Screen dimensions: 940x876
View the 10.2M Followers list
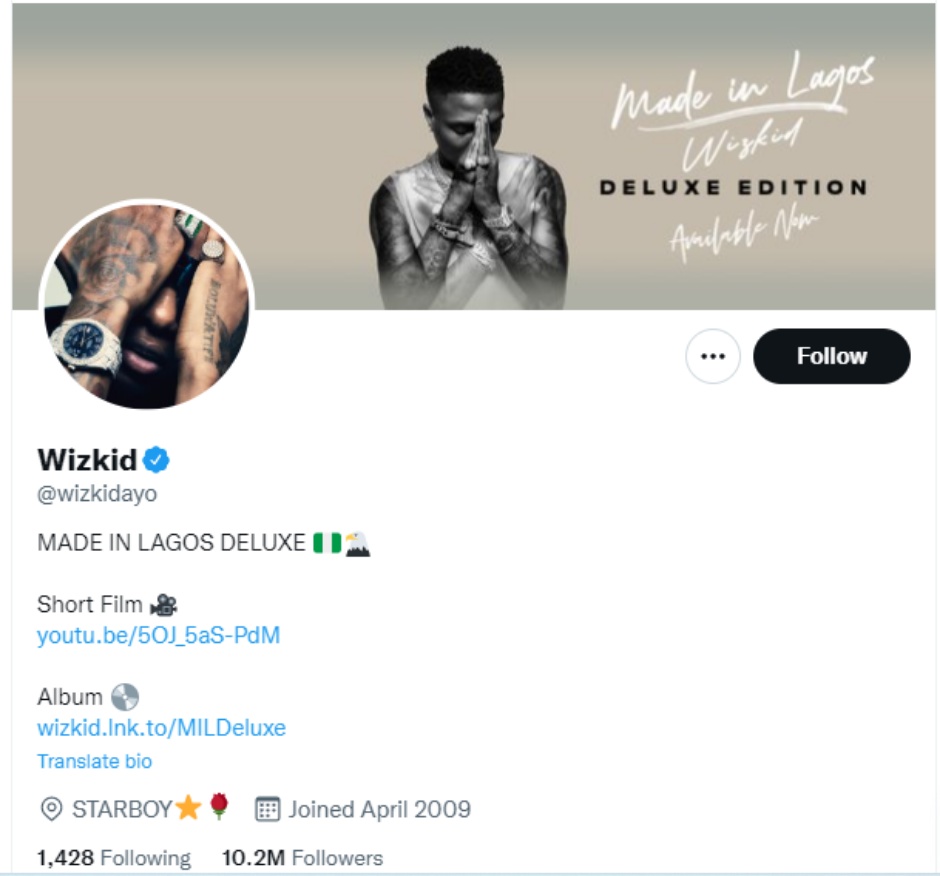tap(302, 858)
